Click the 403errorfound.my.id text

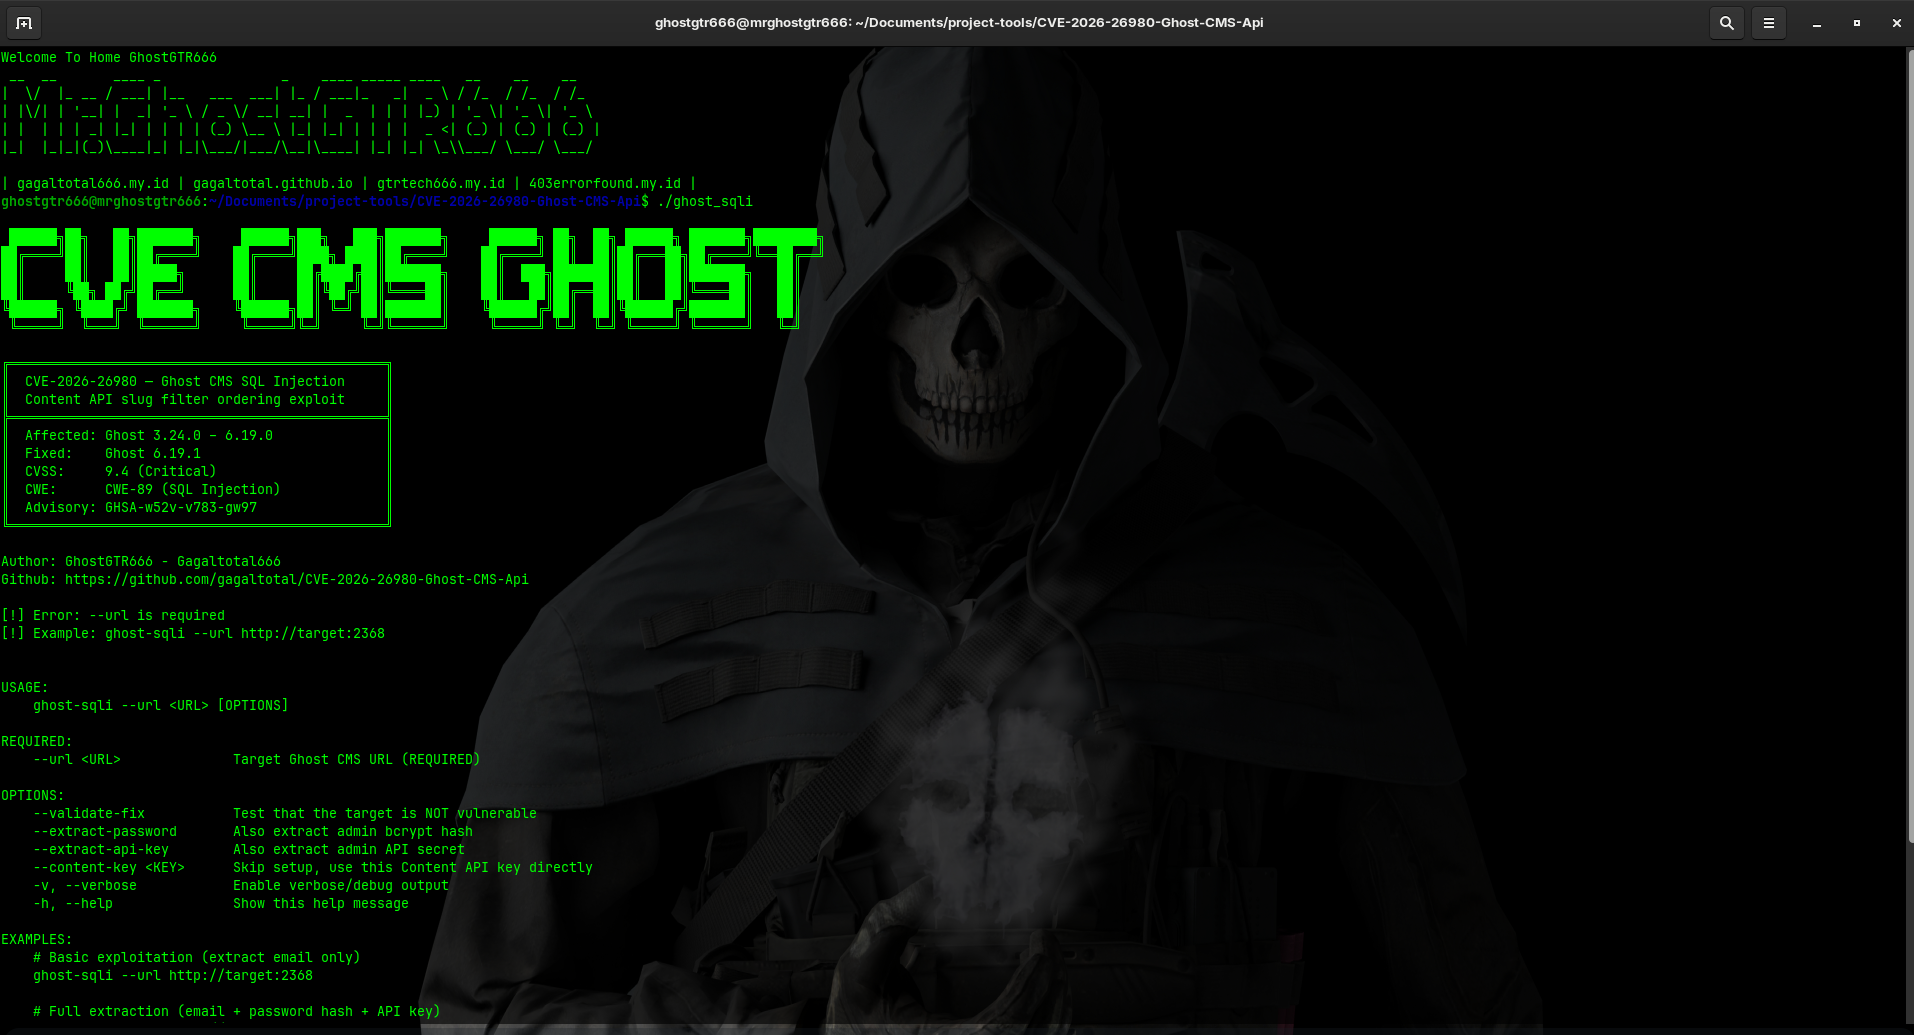point(605,184)
